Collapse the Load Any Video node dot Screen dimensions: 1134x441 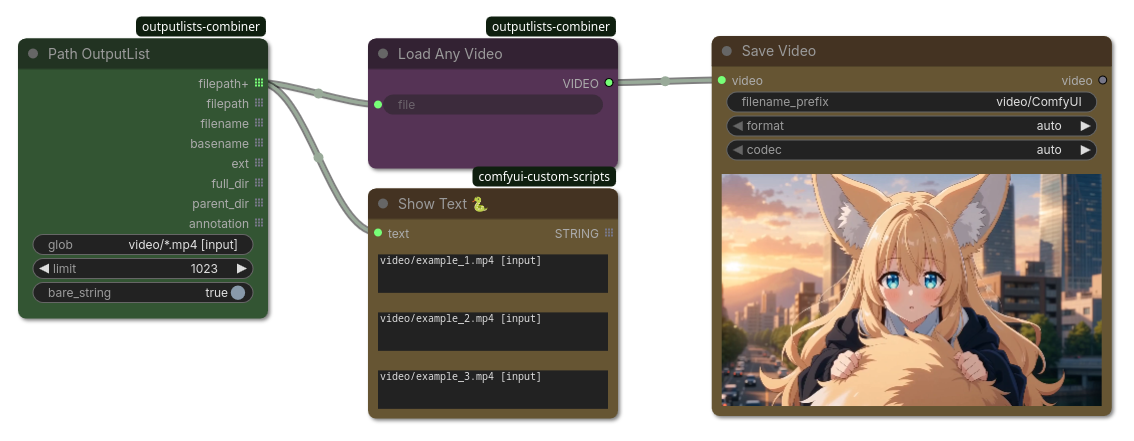pyautogui.click(x=383, y=54)
